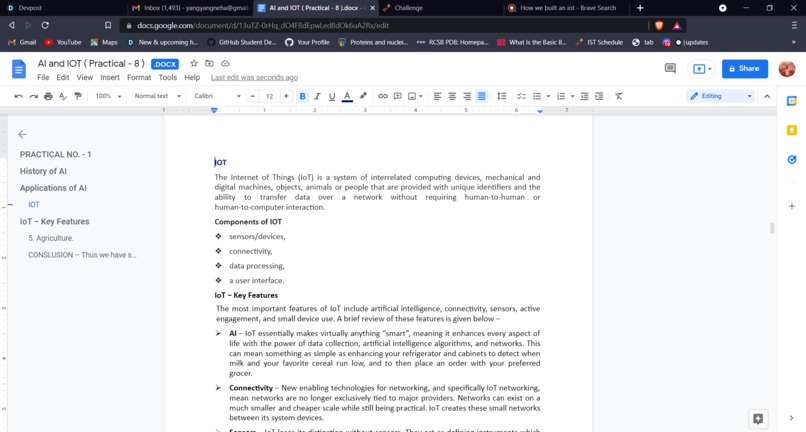Screen dimensions: 806x432
Task: Open the View menu
Action: point(85,78)
